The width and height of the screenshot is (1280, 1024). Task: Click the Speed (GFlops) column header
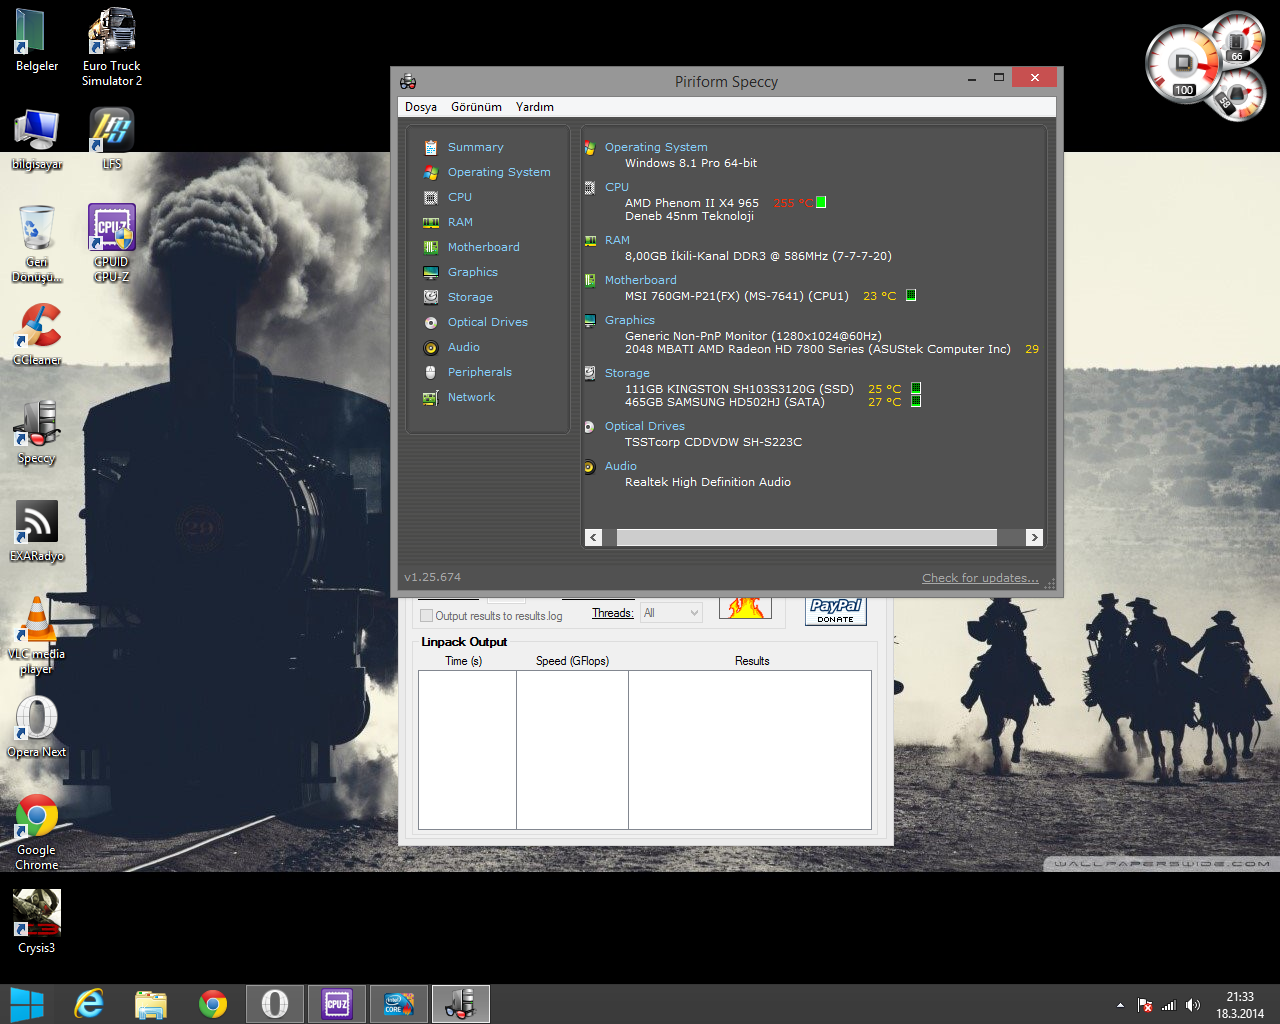572,661
